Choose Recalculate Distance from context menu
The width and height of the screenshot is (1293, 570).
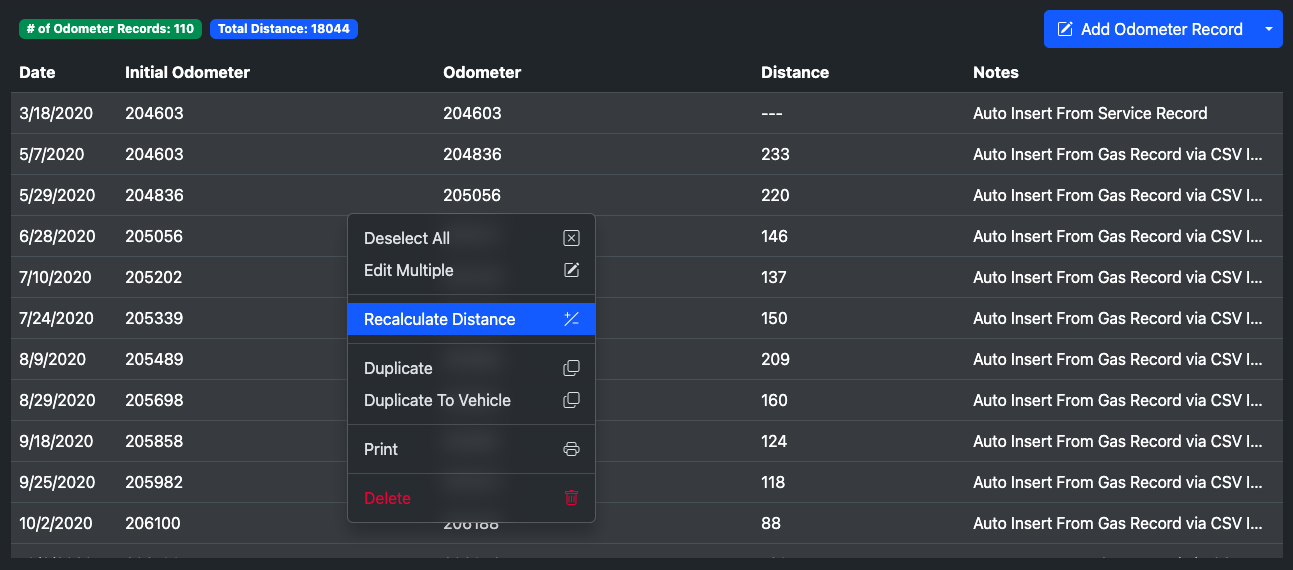(440, 319)
